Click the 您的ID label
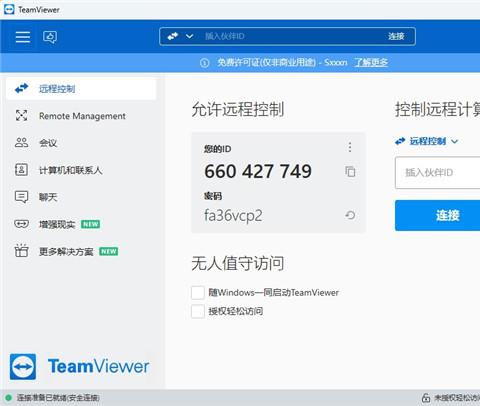The image size is (480, 406). coord(218,149)
